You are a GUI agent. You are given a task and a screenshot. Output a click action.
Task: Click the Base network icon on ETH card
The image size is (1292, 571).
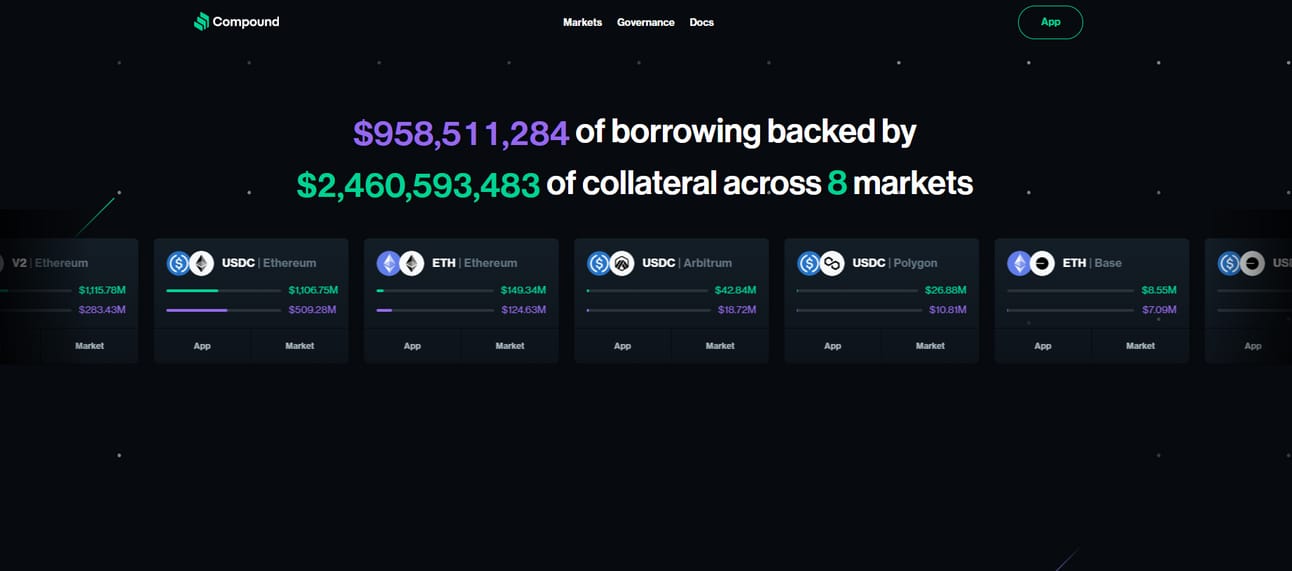point(1042,263)
